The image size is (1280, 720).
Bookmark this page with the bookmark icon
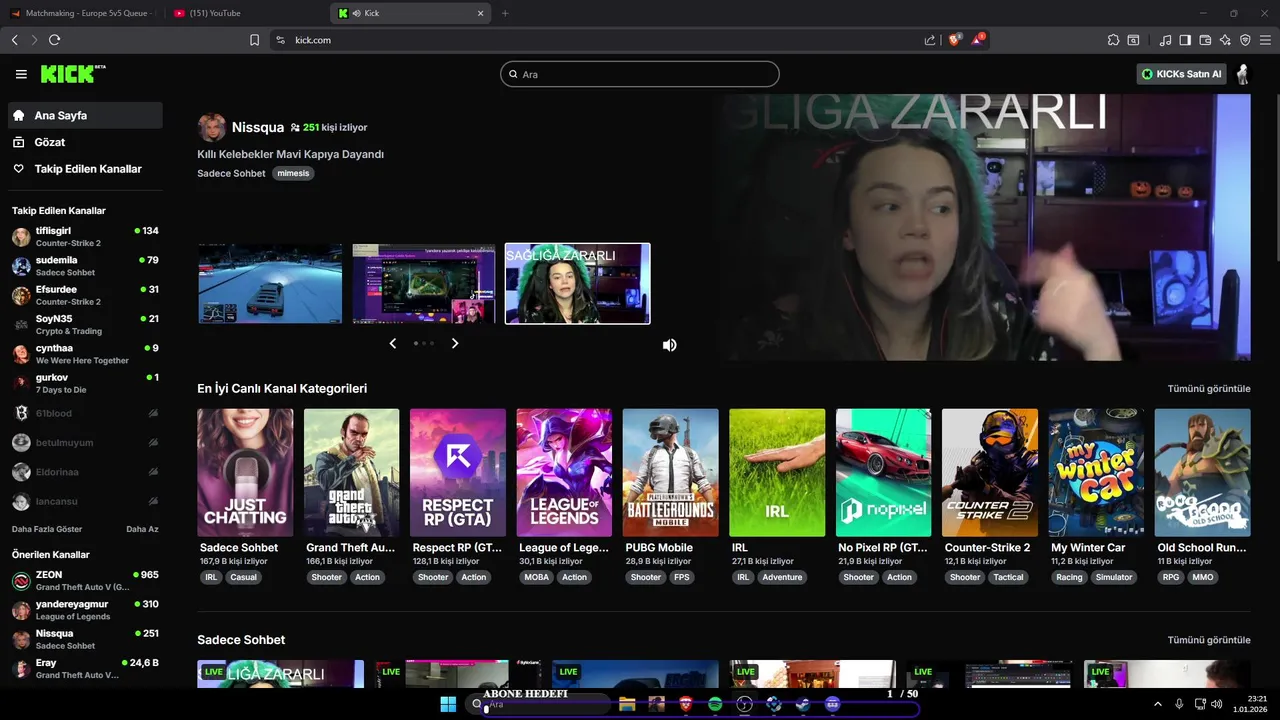(254, 40)
